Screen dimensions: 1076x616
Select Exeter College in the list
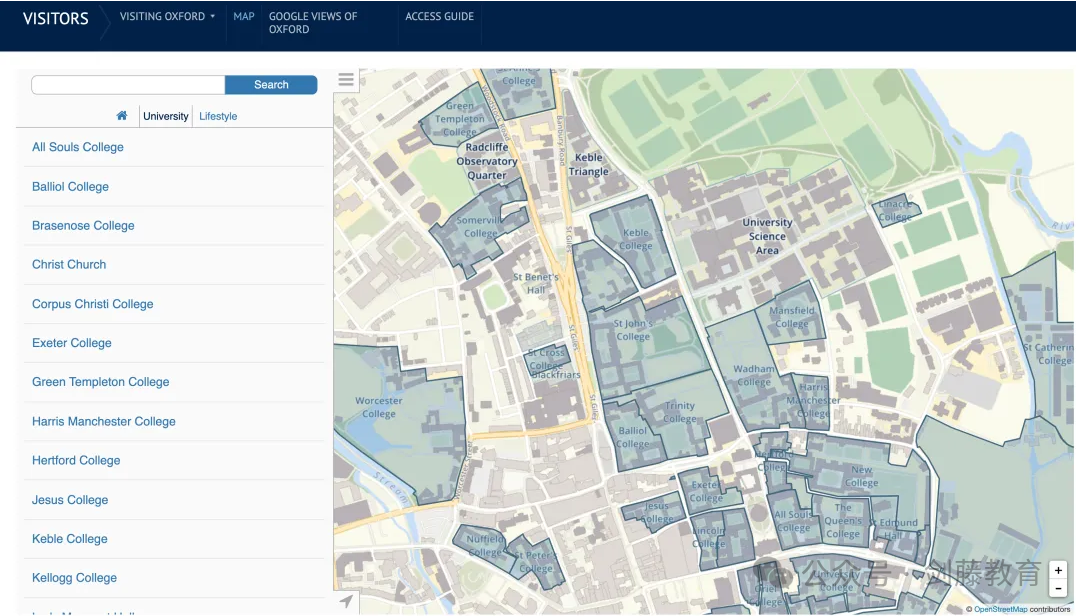click(x=71, y=343)
